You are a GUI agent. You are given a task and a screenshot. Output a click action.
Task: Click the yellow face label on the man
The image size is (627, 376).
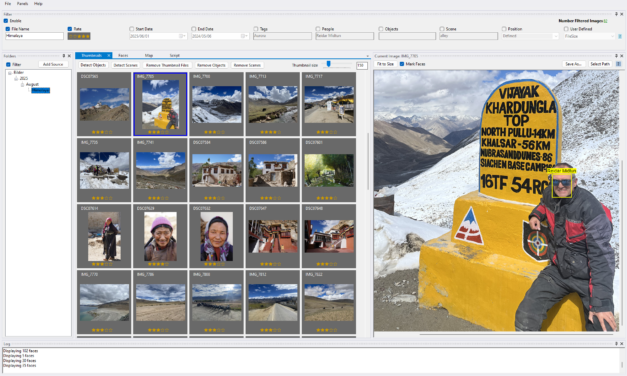pyautogui.click(x=561, y=171)
